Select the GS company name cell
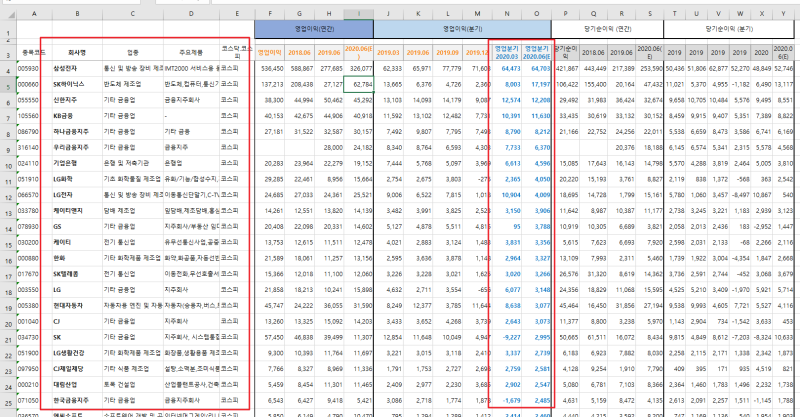Image resolution: width=800 pixels, height=417 pixels. pos(77,227)
